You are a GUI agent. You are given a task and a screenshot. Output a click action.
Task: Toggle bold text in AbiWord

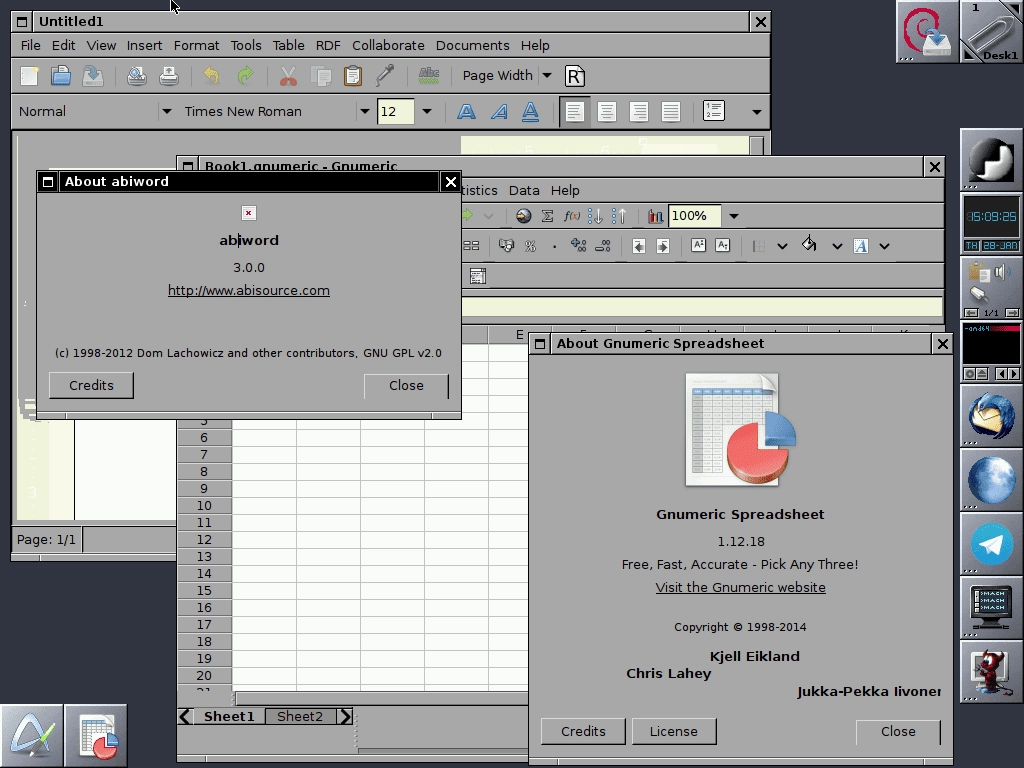(x=466, y=112)
